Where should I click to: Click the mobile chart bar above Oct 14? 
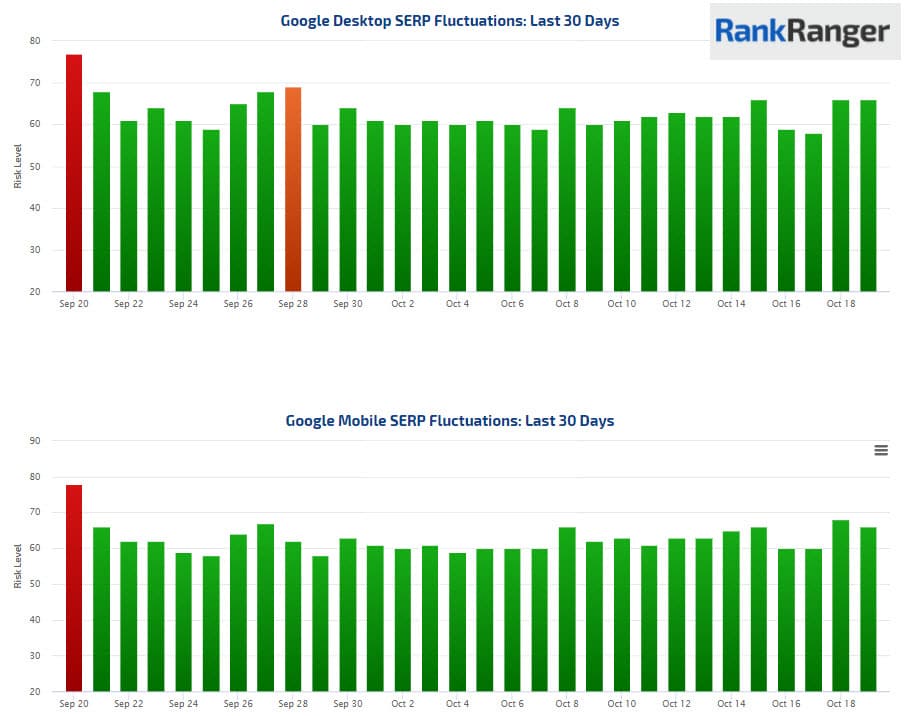(x=731, y=612)
